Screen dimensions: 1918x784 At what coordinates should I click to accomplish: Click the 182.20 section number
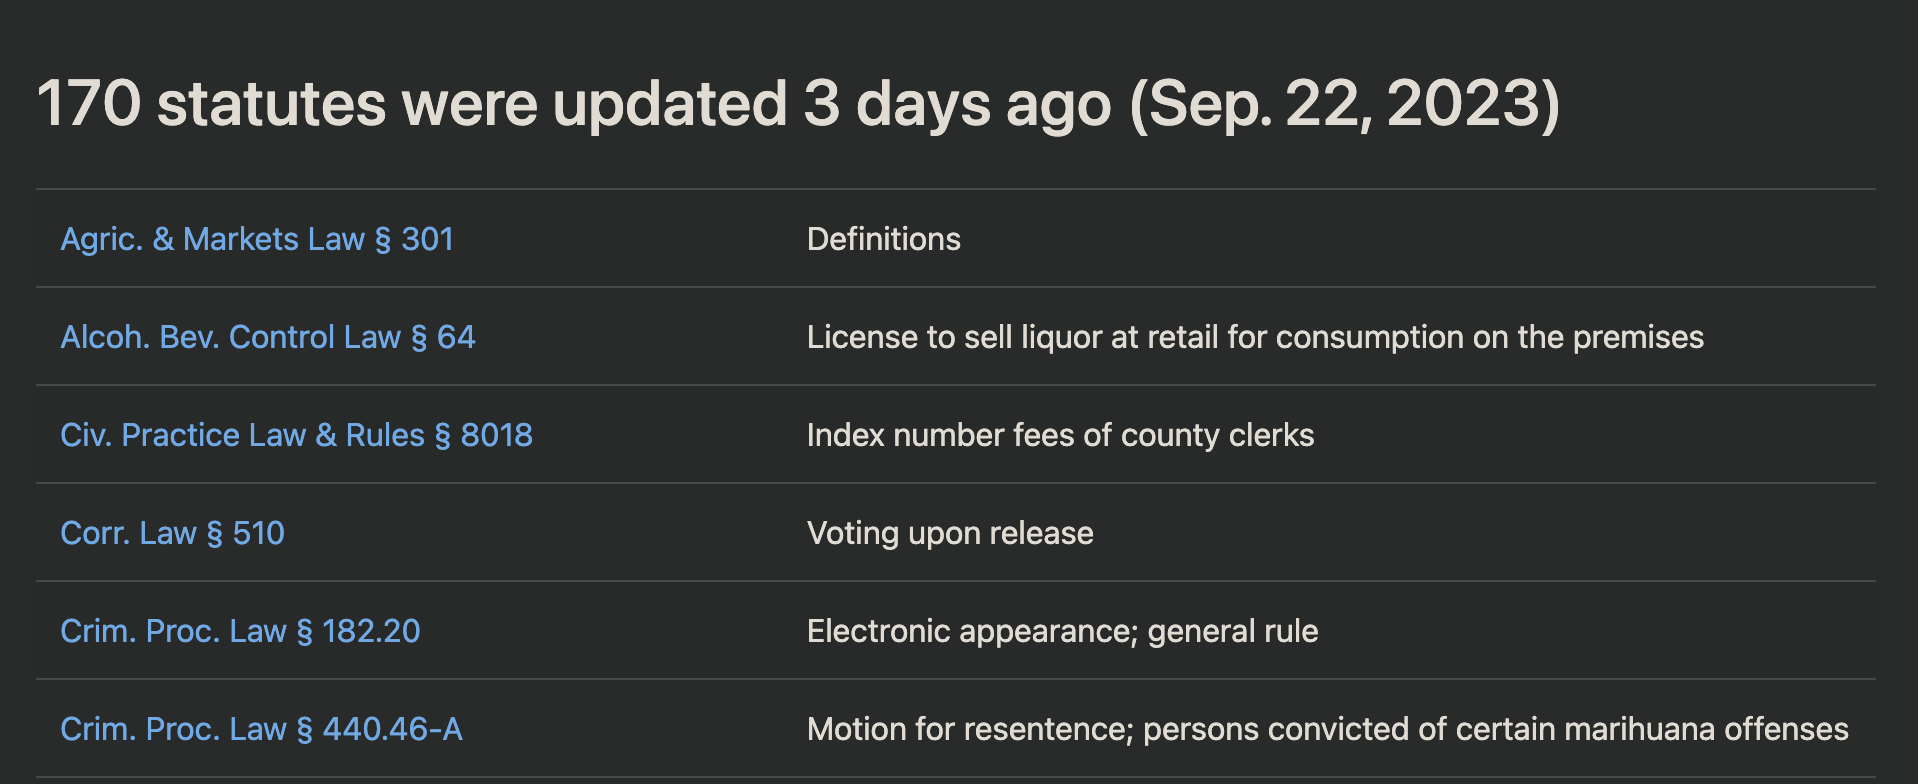click(x=371, y=631)
